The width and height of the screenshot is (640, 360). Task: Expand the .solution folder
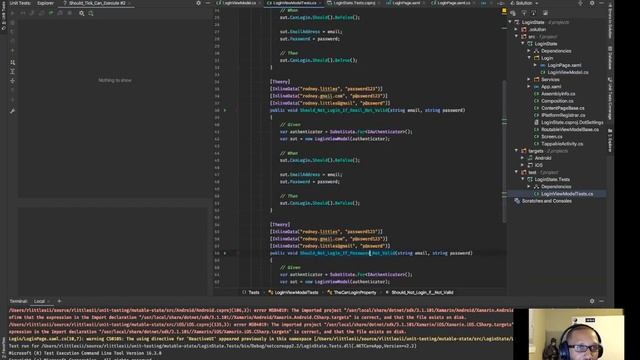(516, 29)
